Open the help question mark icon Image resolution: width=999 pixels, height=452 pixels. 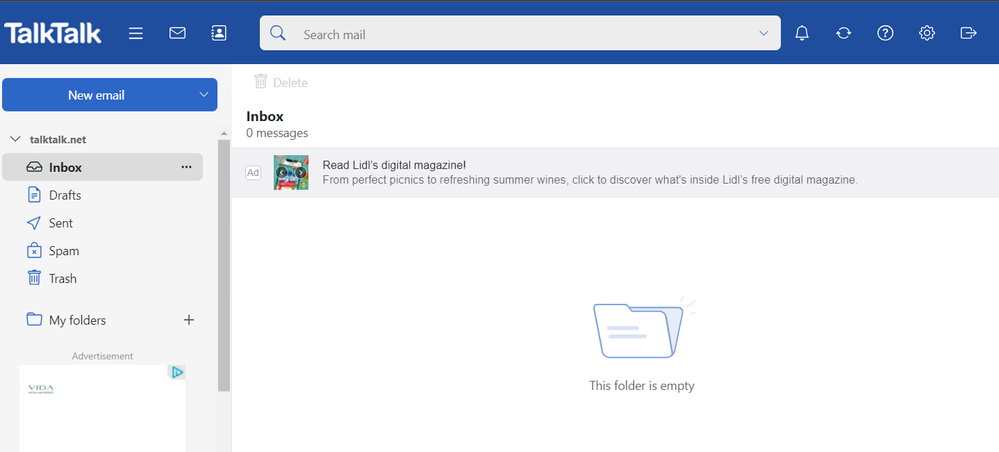tap(885, 33)
